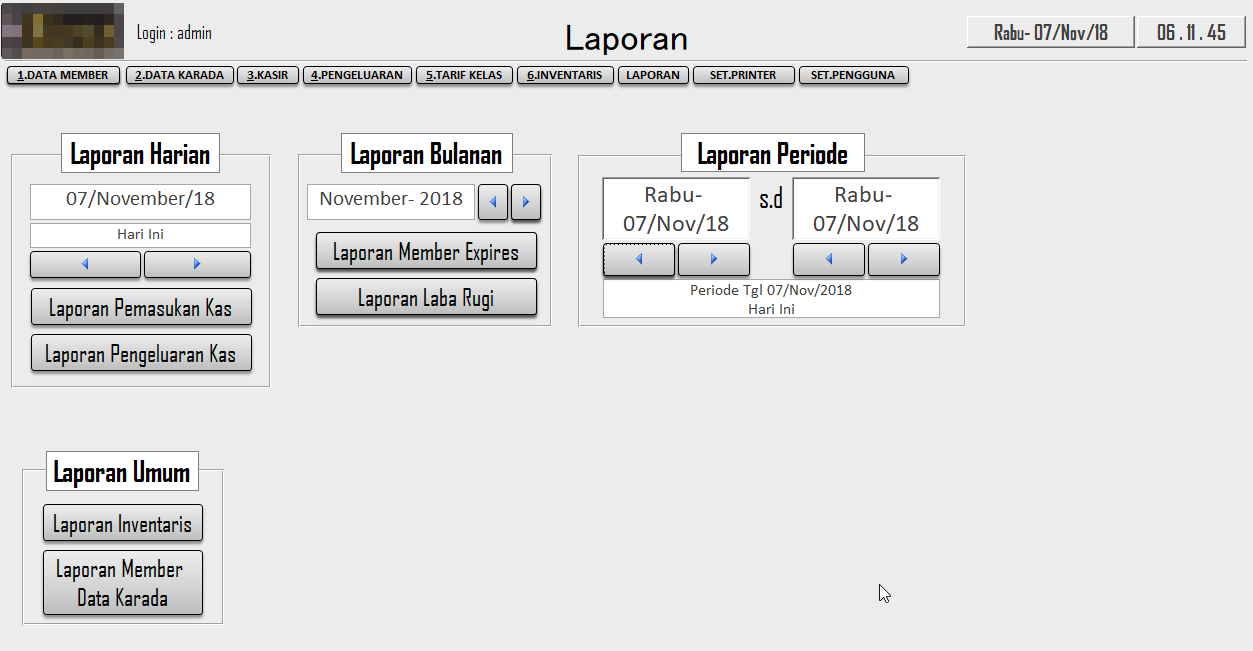1253x651 pixels.
Task: Click the 07/November/18 daily date field
Action: pyautogui.click(x=140, y=200)
